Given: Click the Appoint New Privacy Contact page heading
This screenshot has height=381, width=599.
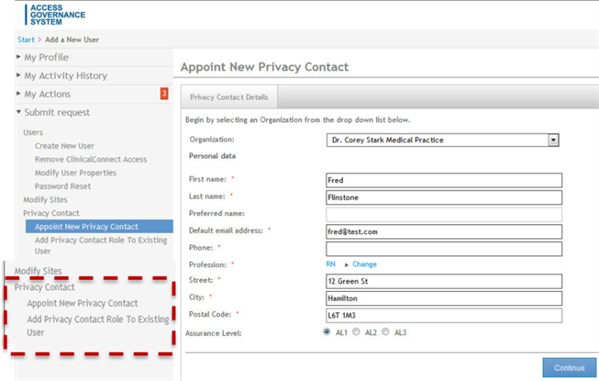Looking at the screenshot, I should click(x=264, y=67).
